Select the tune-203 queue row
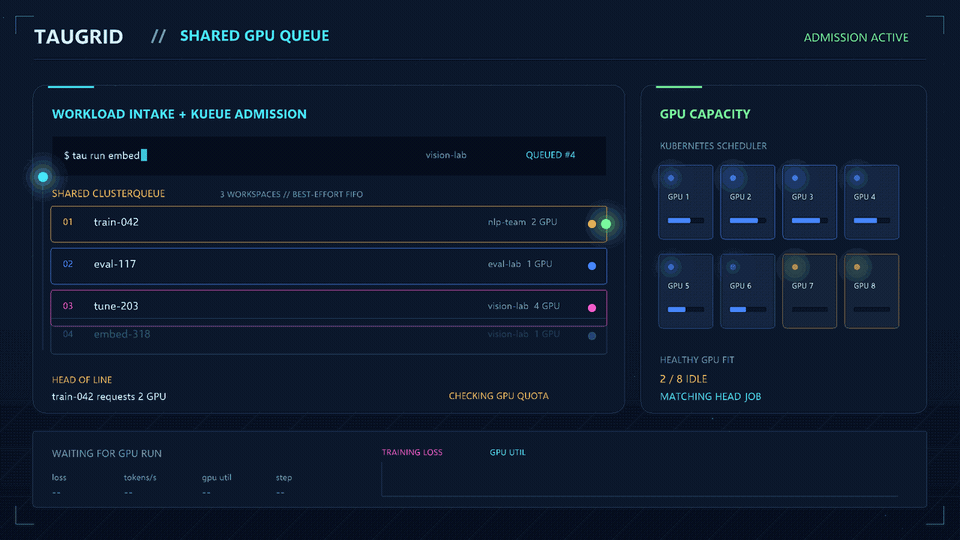Image resolution: width=960 pixels, height=540 pixels. click(329, 308)
